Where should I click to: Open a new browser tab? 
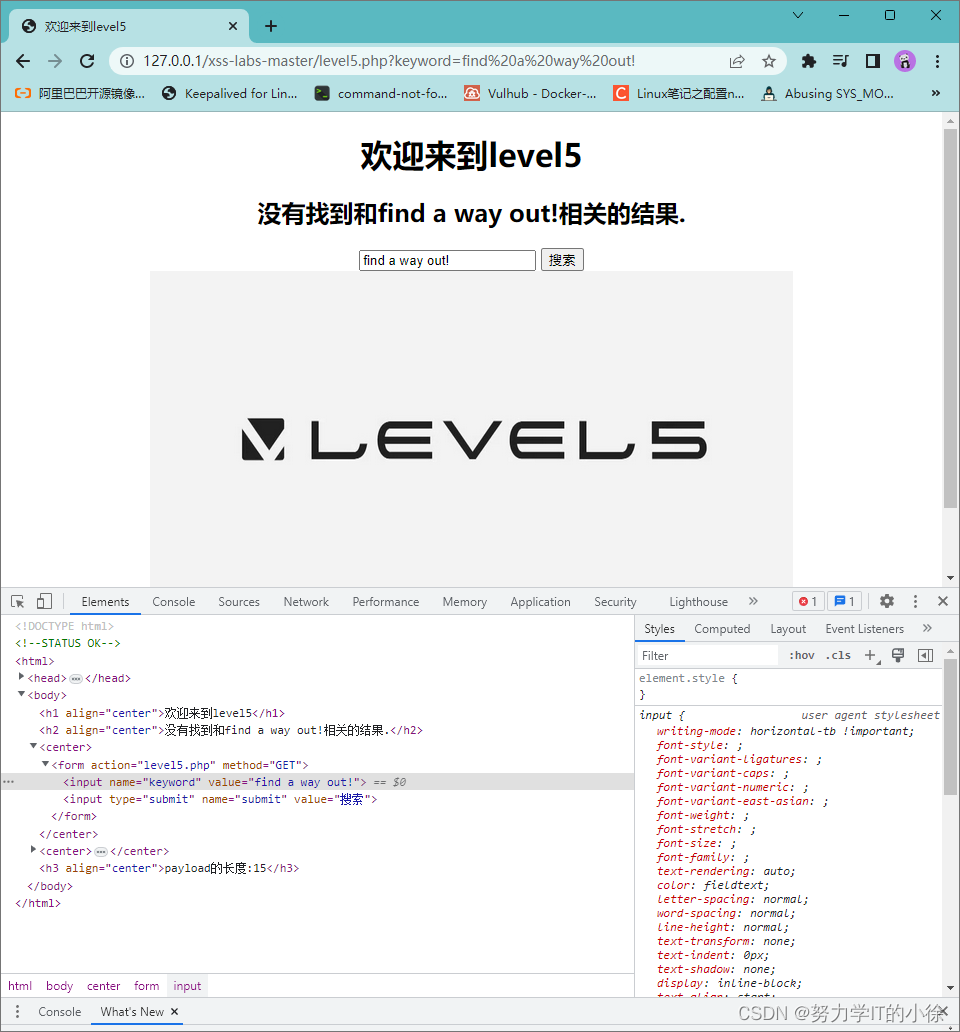pyautogui.click(x=270, y=26)
